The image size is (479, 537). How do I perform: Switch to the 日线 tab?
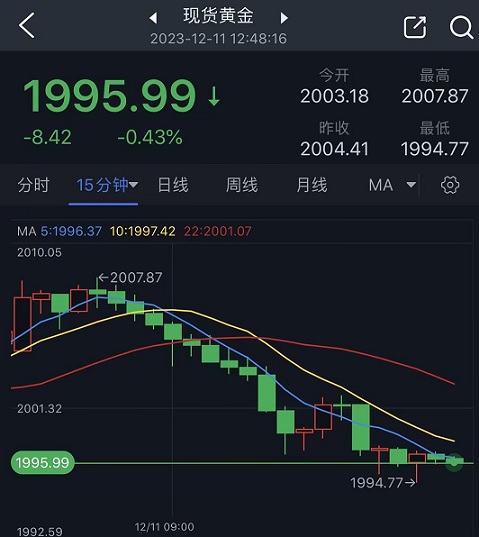173,185
